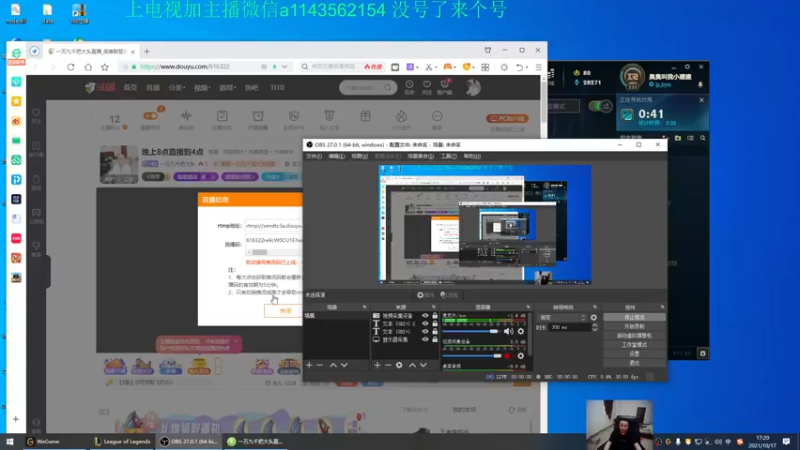800x450 pixels.
Task: Click the friend search magnifier in League client
Action: (703, 138)
